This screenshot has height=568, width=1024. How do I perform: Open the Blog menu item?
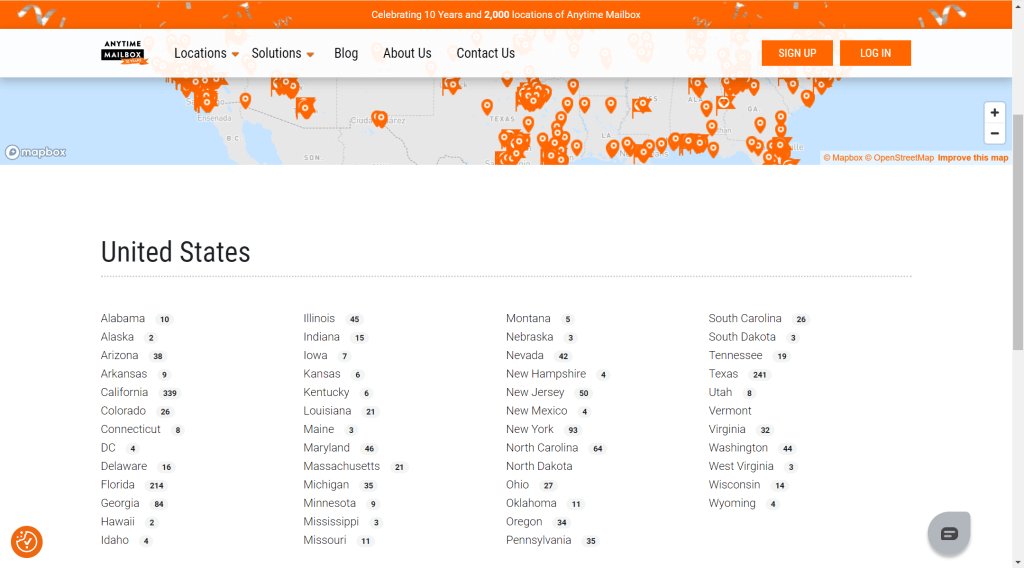[x=346, y=53]
